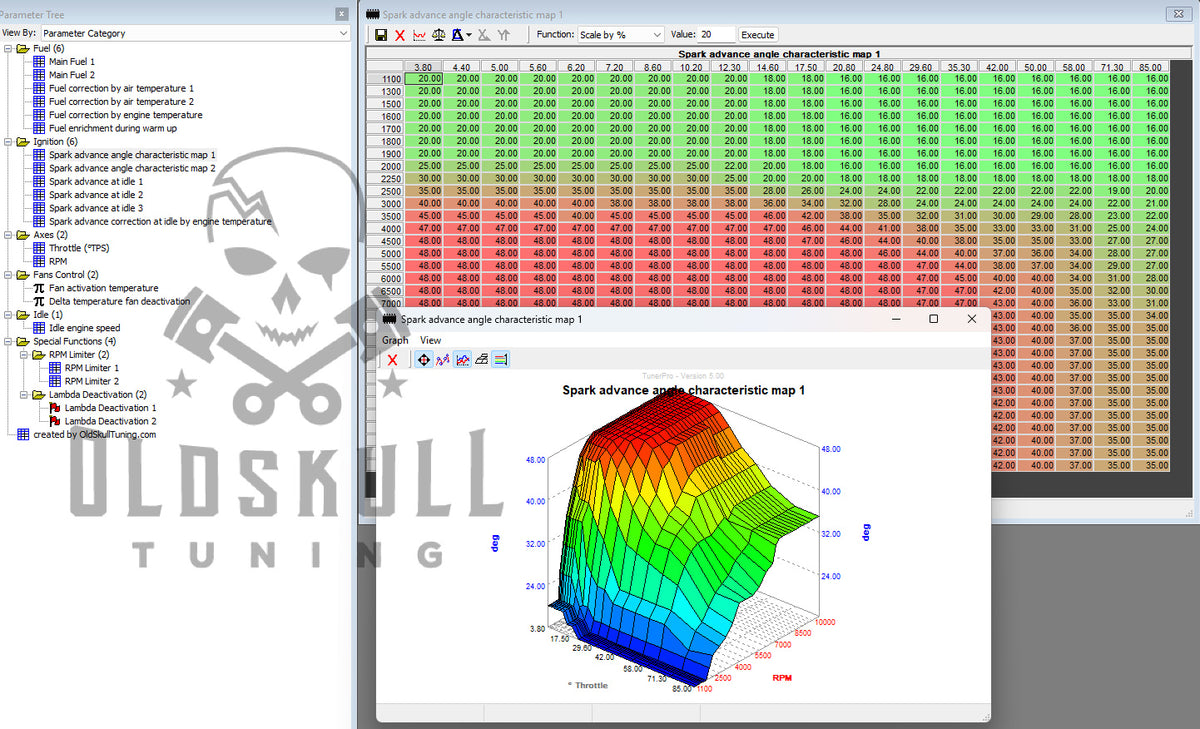The height and width of the screenshot is (729, 1200).
Task: Select Spark advance angle characteristic map 2
Action: (x=132, y=168)
